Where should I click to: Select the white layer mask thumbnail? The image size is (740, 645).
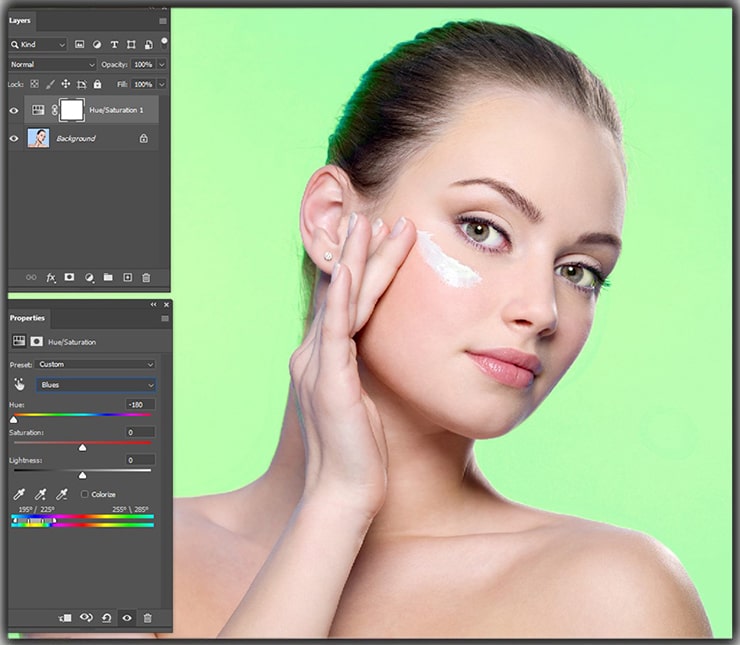[x=72, y=110]
